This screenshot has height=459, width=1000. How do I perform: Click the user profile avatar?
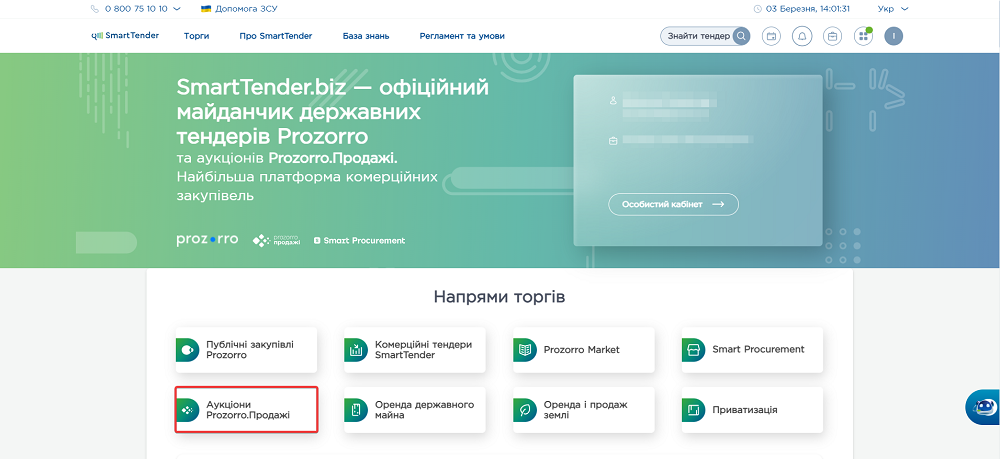click(x=893, y=36)
